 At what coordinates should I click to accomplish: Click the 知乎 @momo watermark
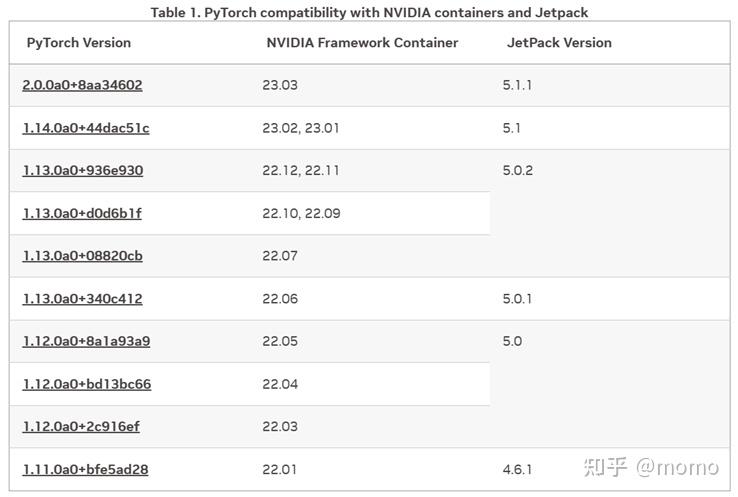click(x=651, y=467)
